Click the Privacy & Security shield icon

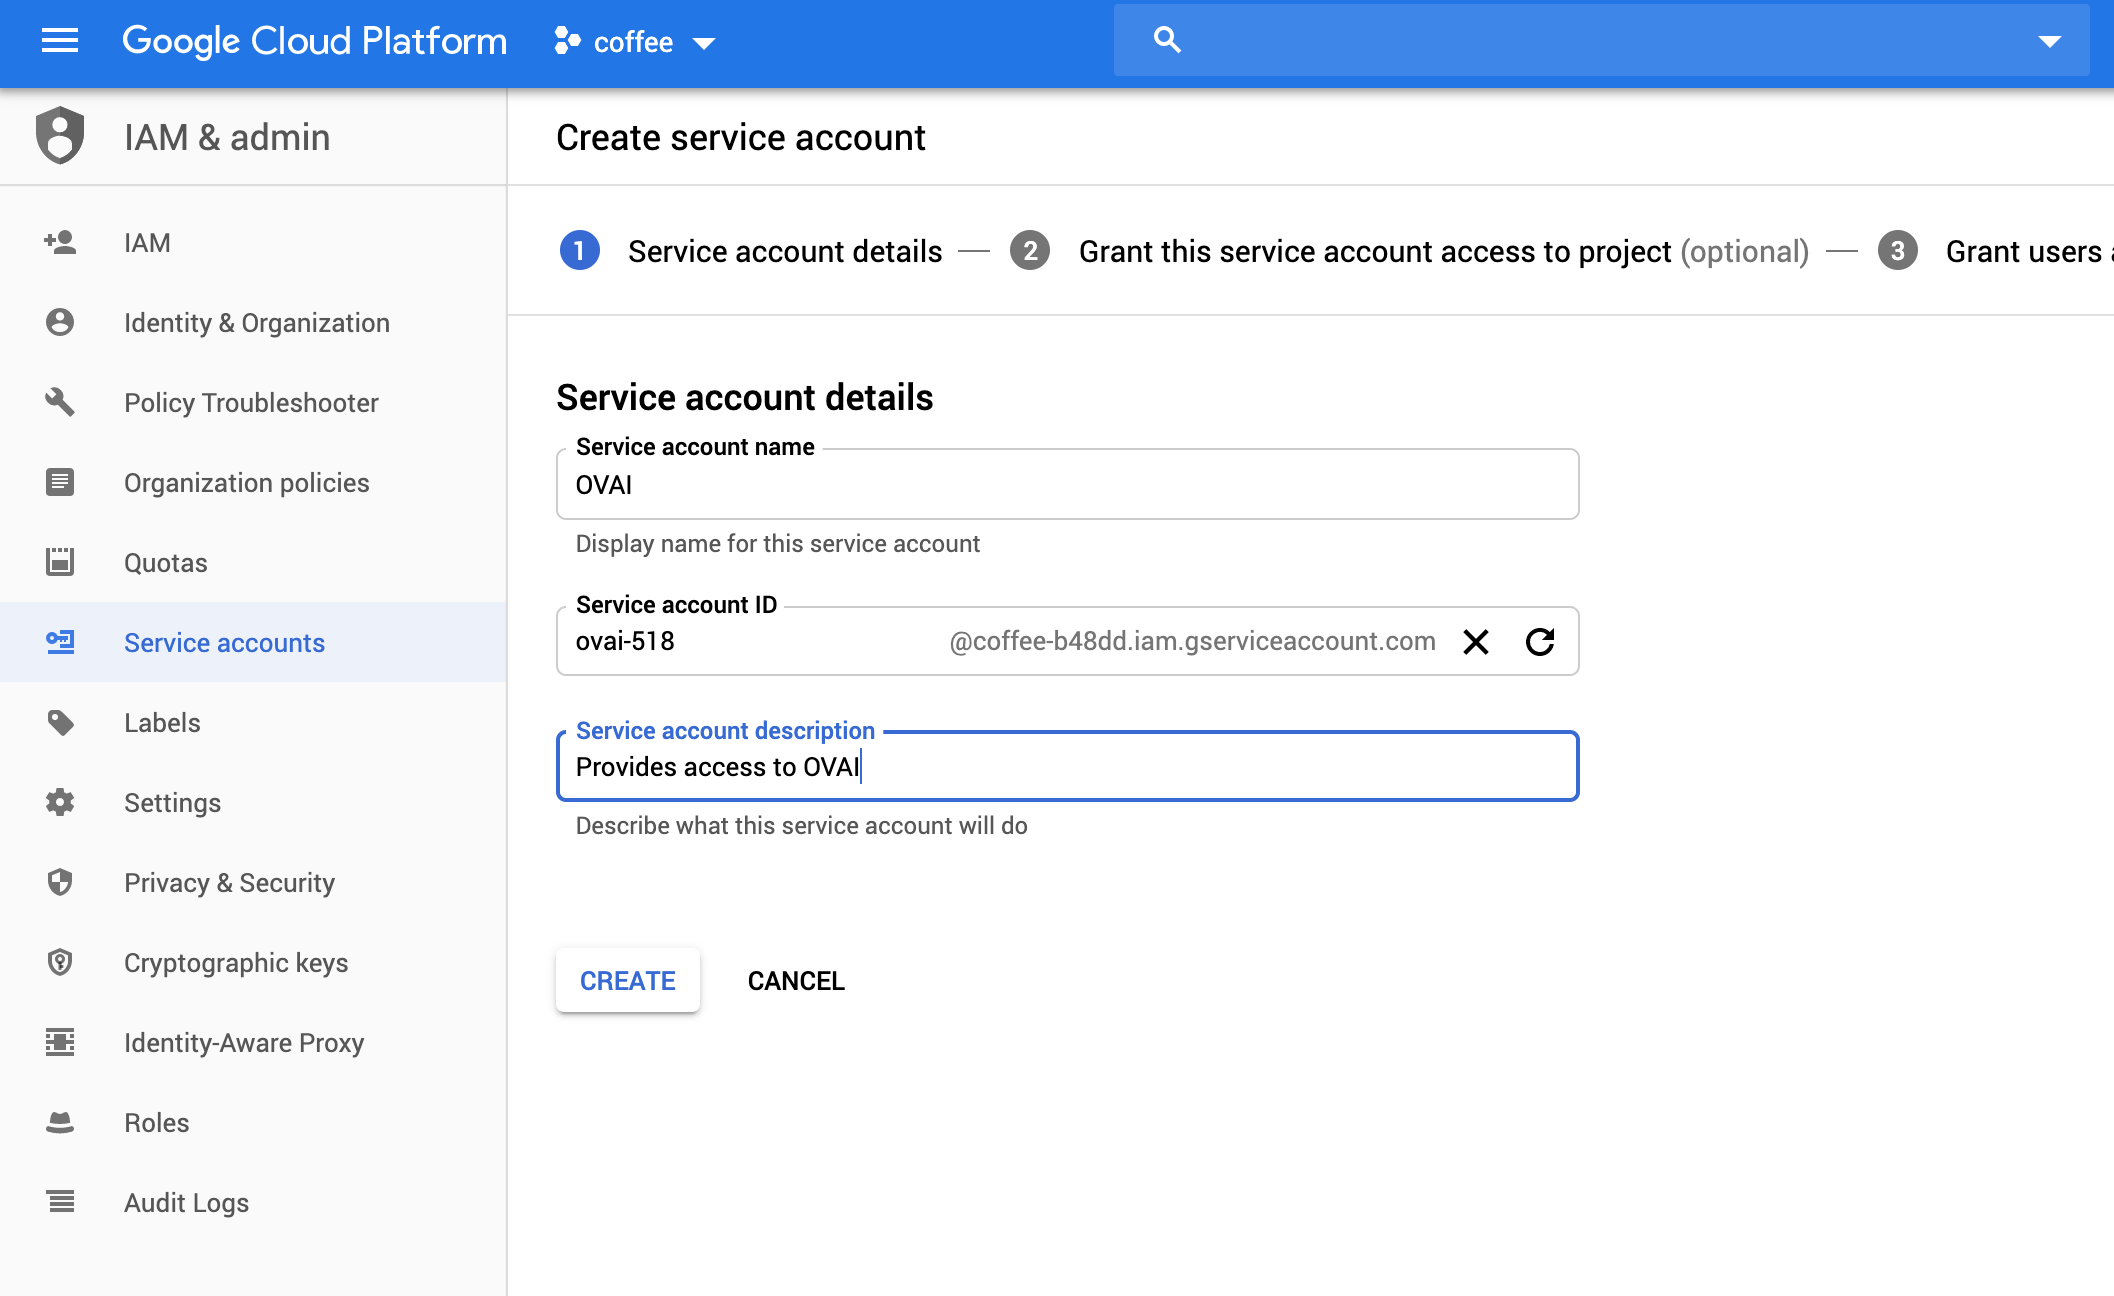[x=60, y=882]
